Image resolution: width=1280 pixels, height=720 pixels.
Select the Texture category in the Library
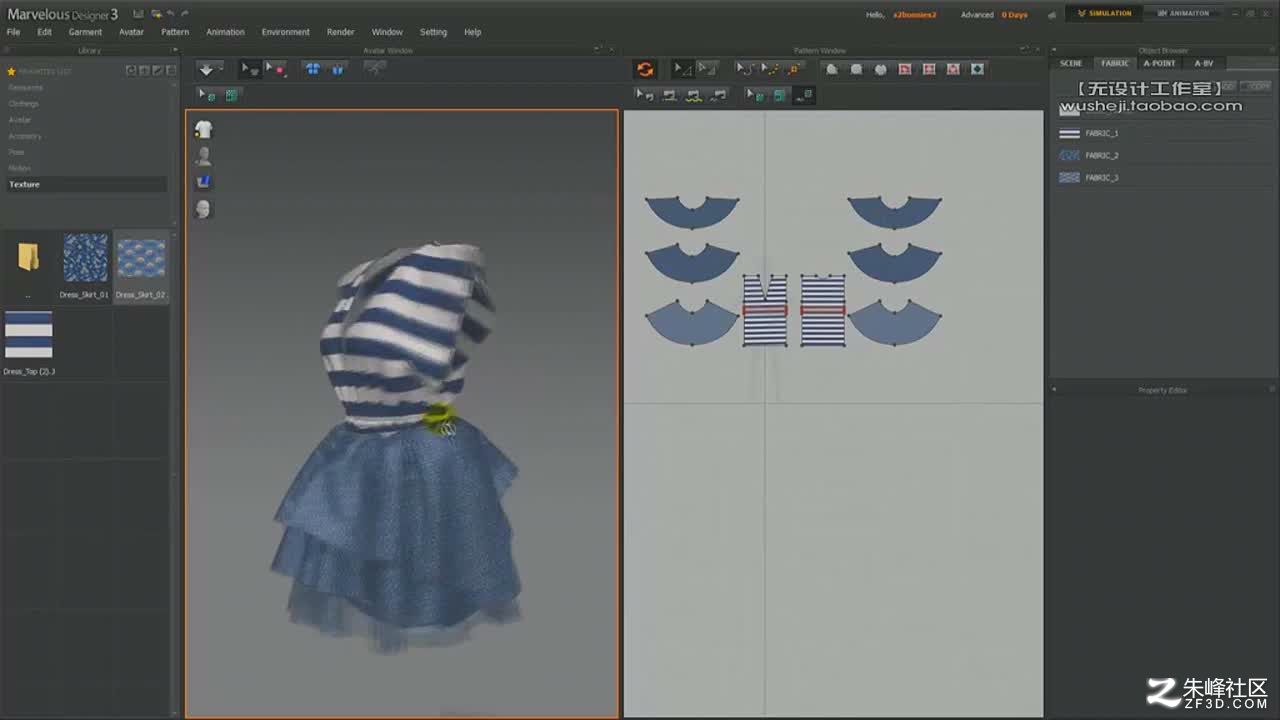[86, 184]
